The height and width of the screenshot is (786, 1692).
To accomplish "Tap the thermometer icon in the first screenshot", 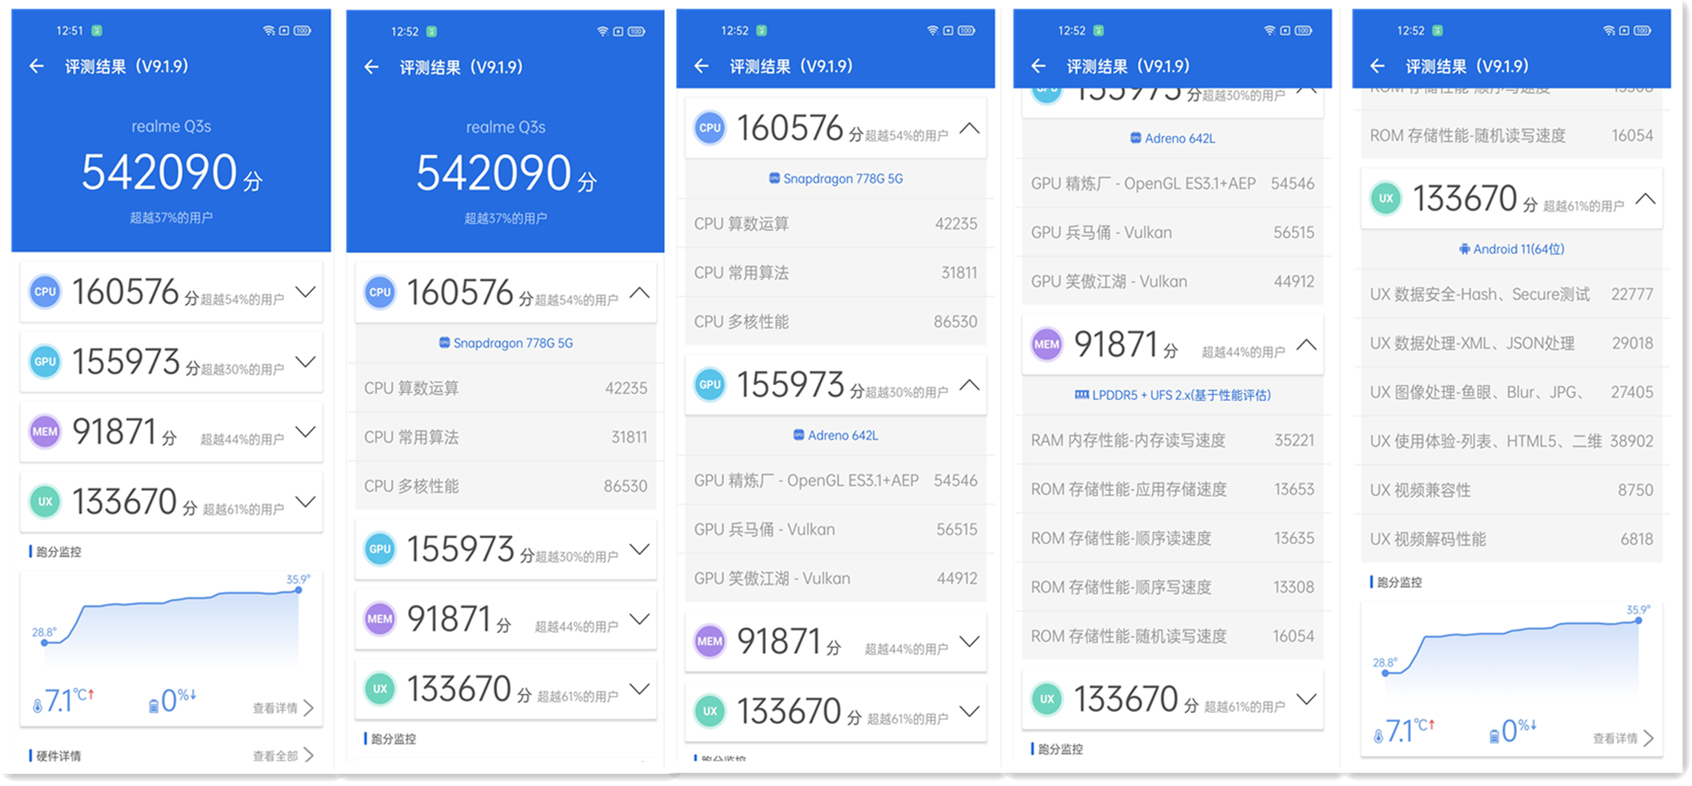I will tap(38, 705).
